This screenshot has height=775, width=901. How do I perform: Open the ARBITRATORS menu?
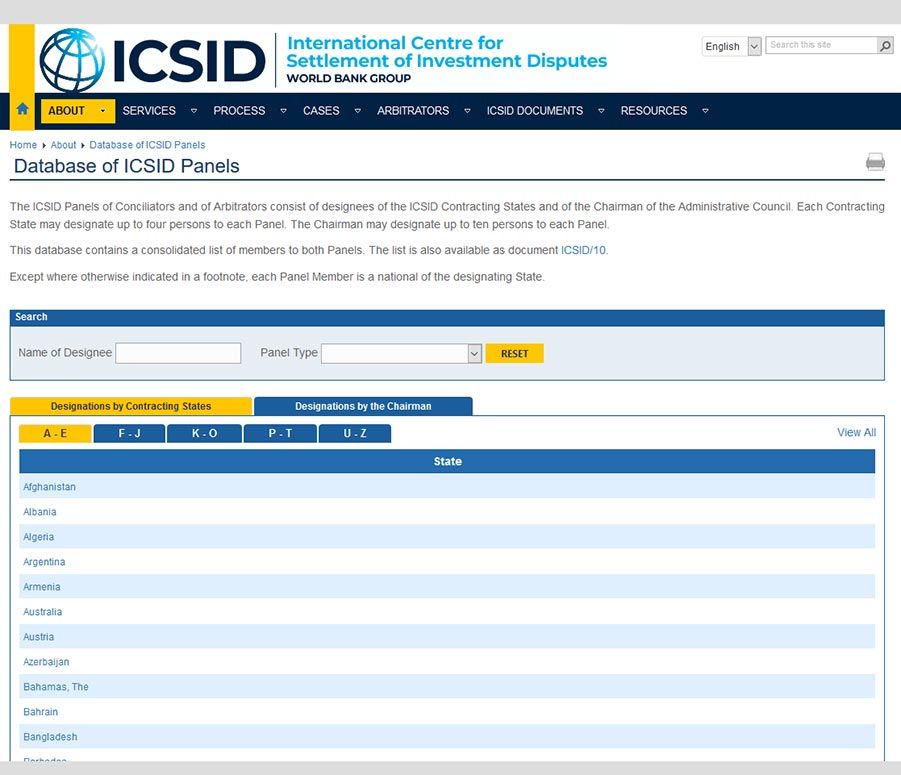coord(412,111)
